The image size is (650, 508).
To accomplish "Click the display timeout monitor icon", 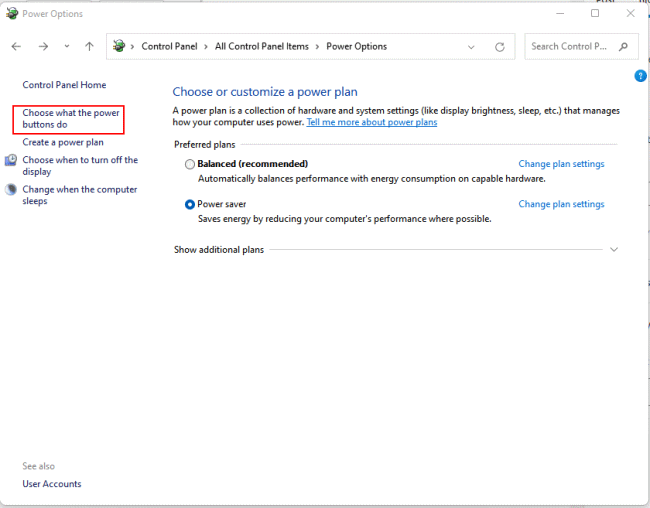I will tap(11, 160).
